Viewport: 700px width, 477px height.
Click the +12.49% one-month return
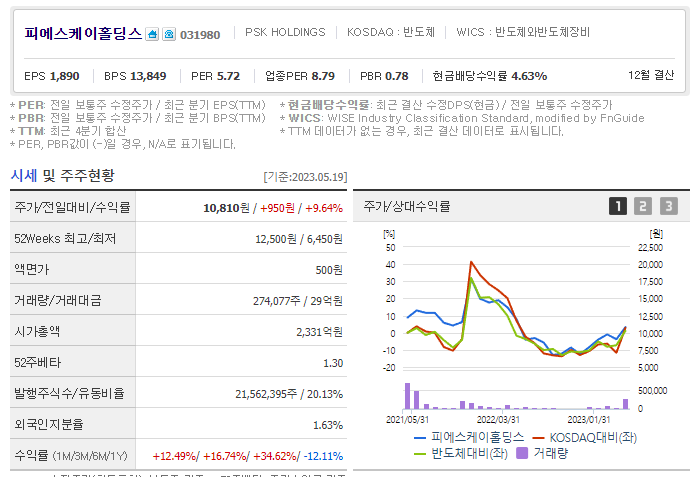175,456
